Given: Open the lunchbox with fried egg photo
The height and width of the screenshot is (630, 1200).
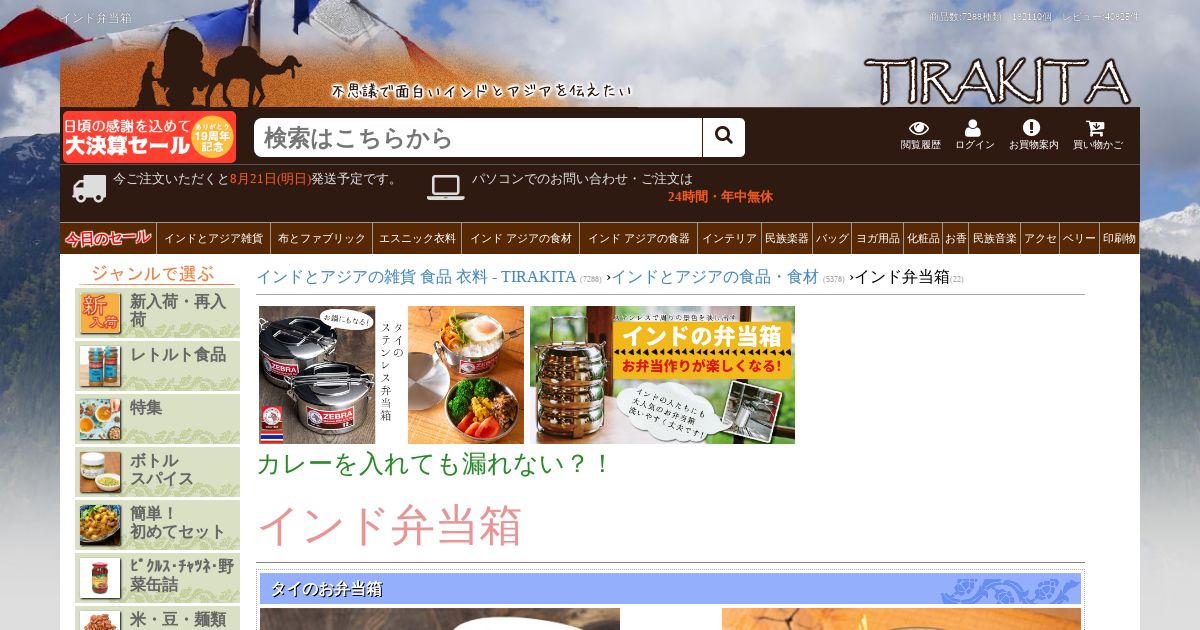Looking at the screenshot, I should click(466, 375).
